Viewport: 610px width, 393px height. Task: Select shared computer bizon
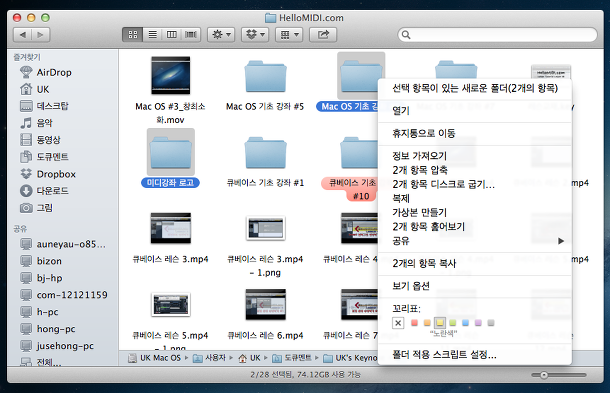pos(41,261)
